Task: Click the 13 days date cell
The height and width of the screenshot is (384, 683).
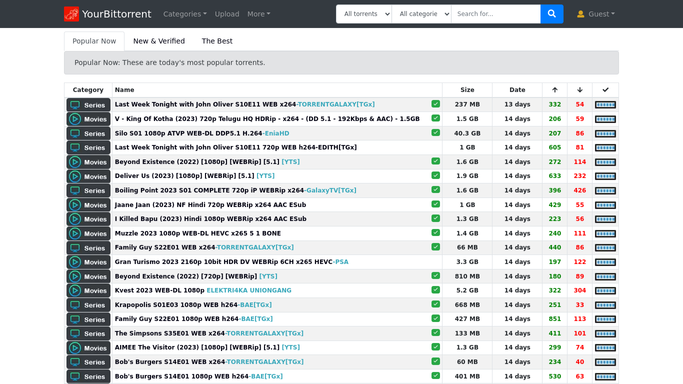Action: [x=517, y=104]
